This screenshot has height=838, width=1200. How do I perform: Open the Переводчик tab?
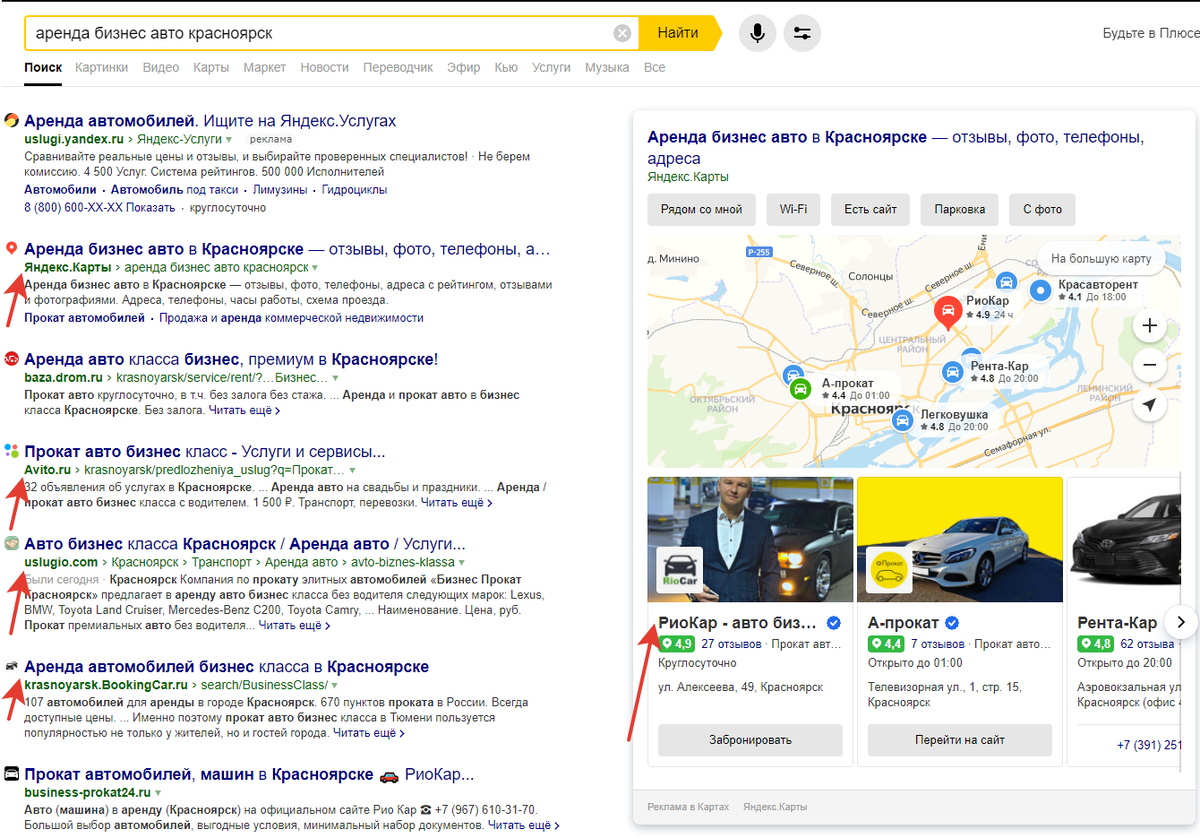(398, 67)
